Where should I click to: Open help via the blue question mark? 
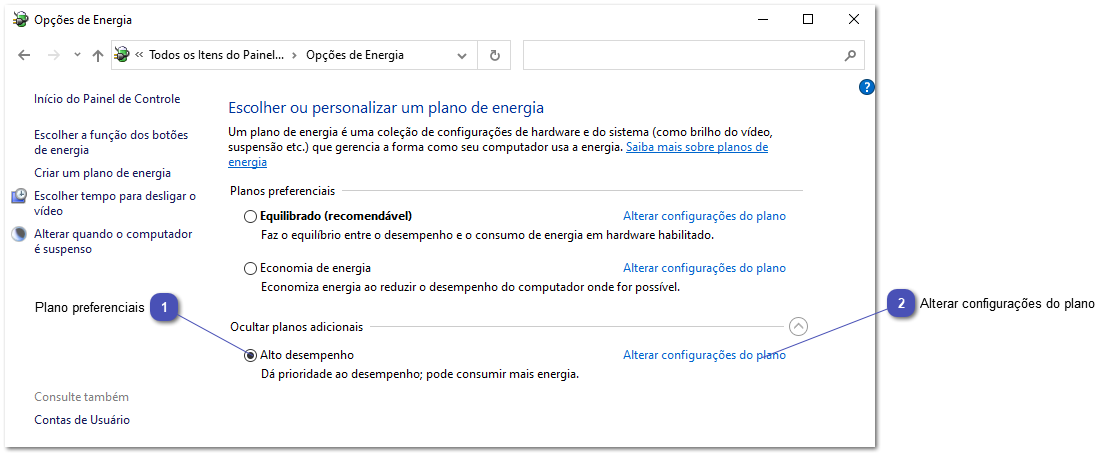tap(866, 87)
